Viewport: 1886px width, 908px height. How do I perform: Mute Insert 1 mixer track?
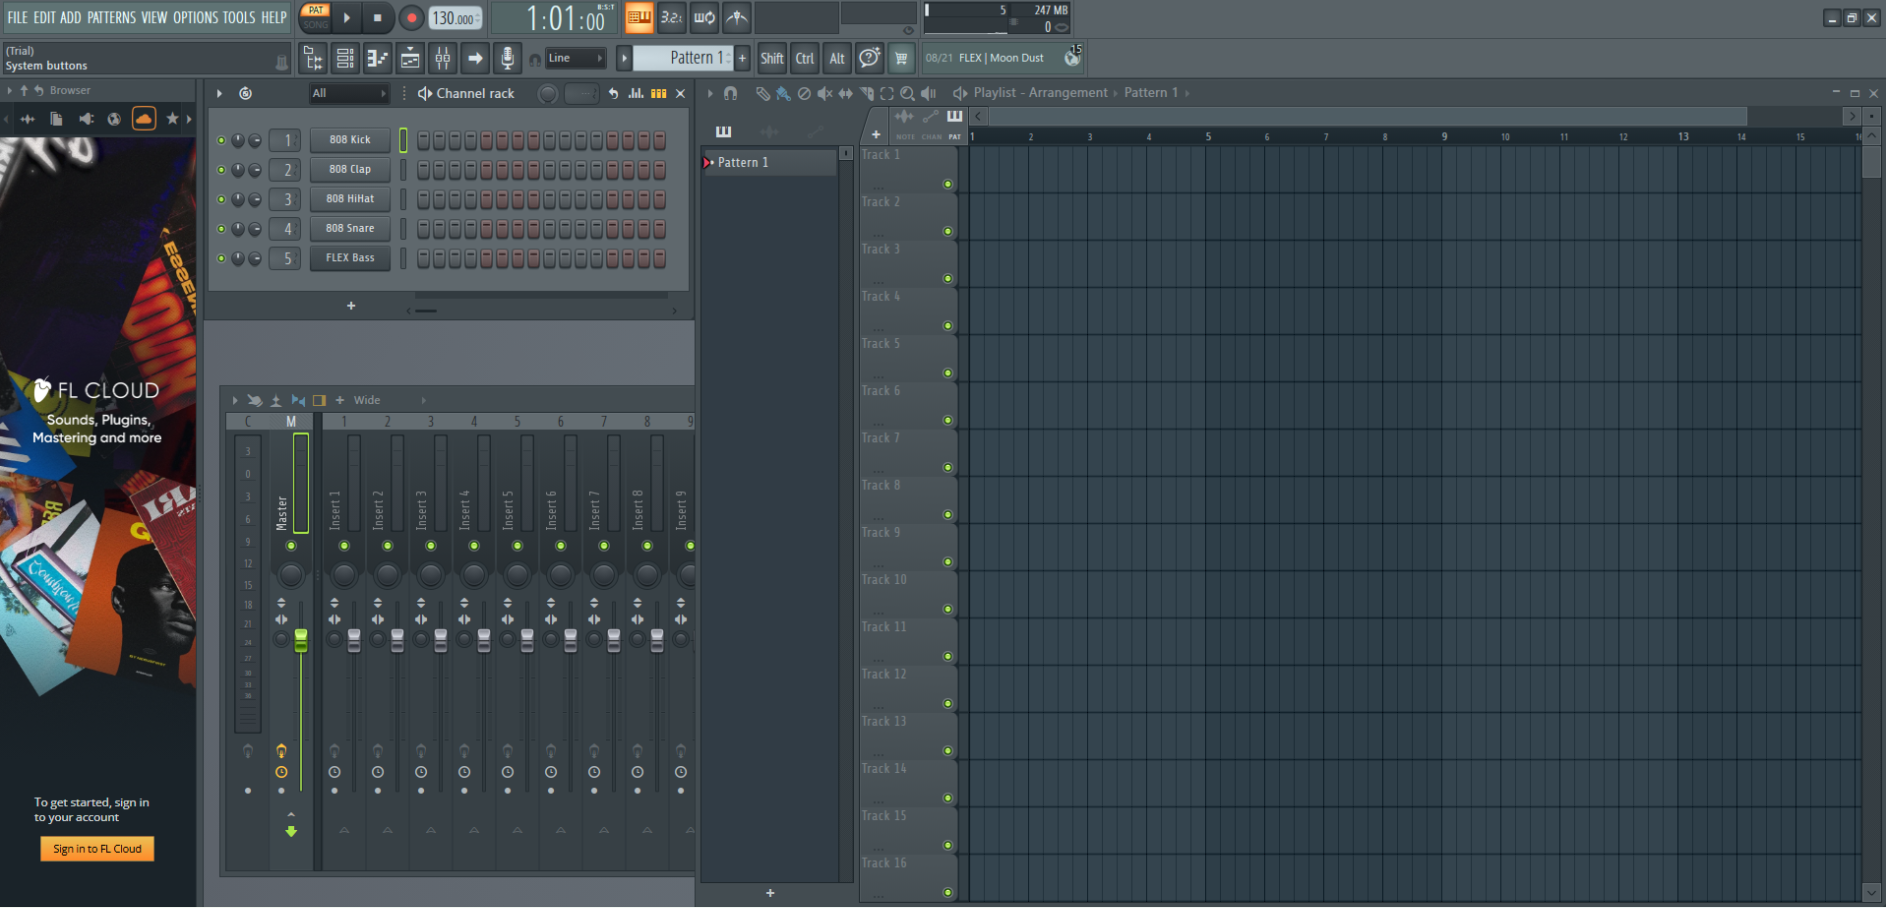coord(344,546)
